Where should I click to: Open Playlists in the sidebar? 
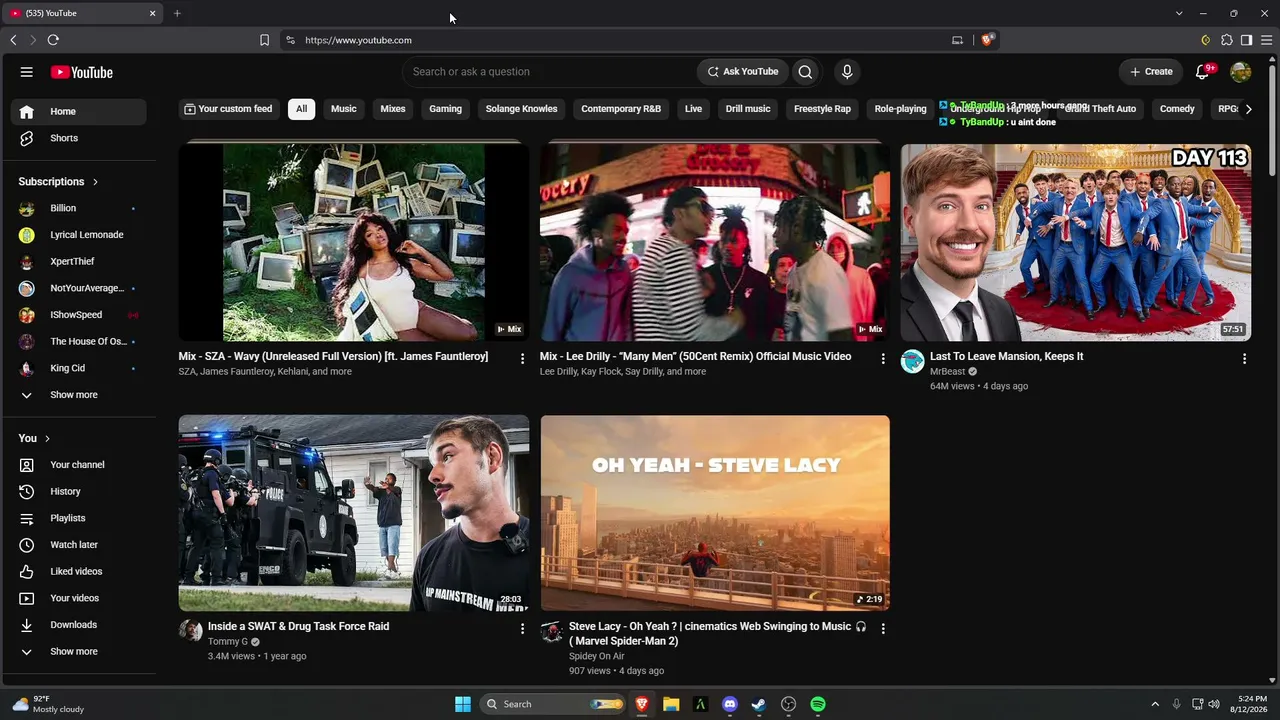(79, 518)
